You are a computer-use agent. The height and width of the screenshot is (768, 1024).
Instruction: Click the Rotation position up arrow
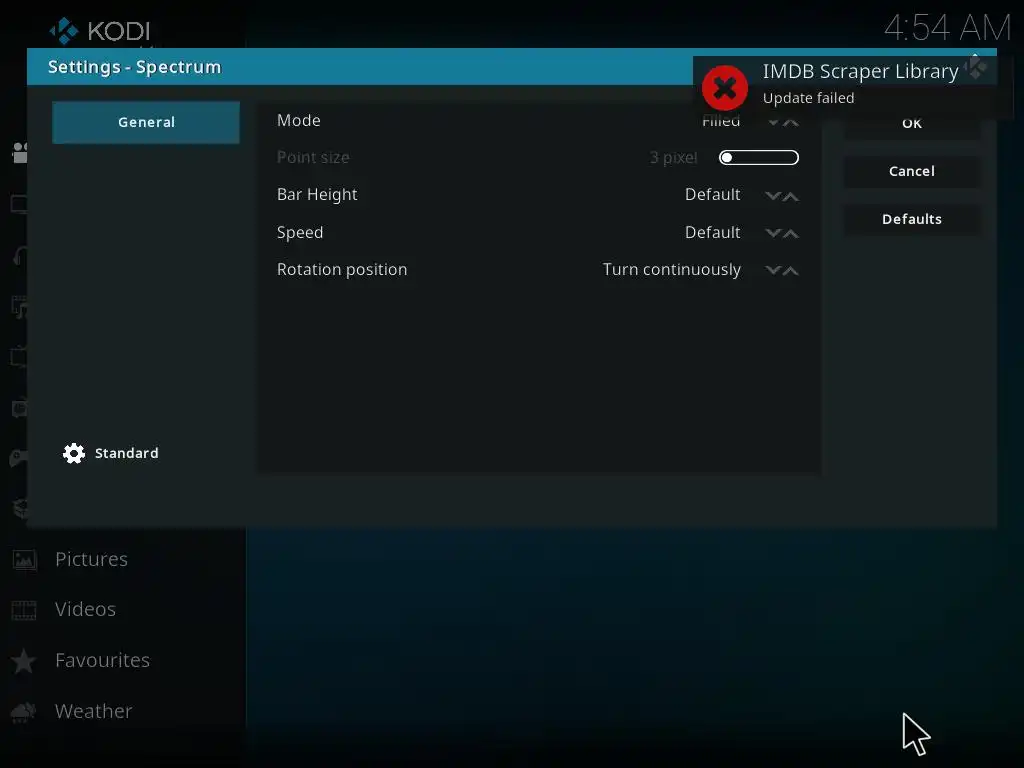(x=791, y=270)
